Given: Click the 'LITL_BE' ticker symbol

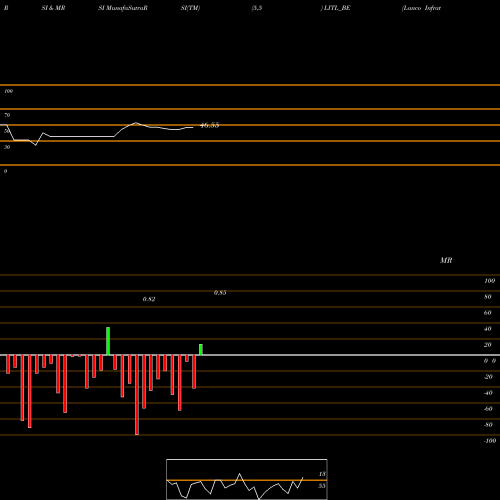Looking at the screenshot, I should click(x=336, y=8).
